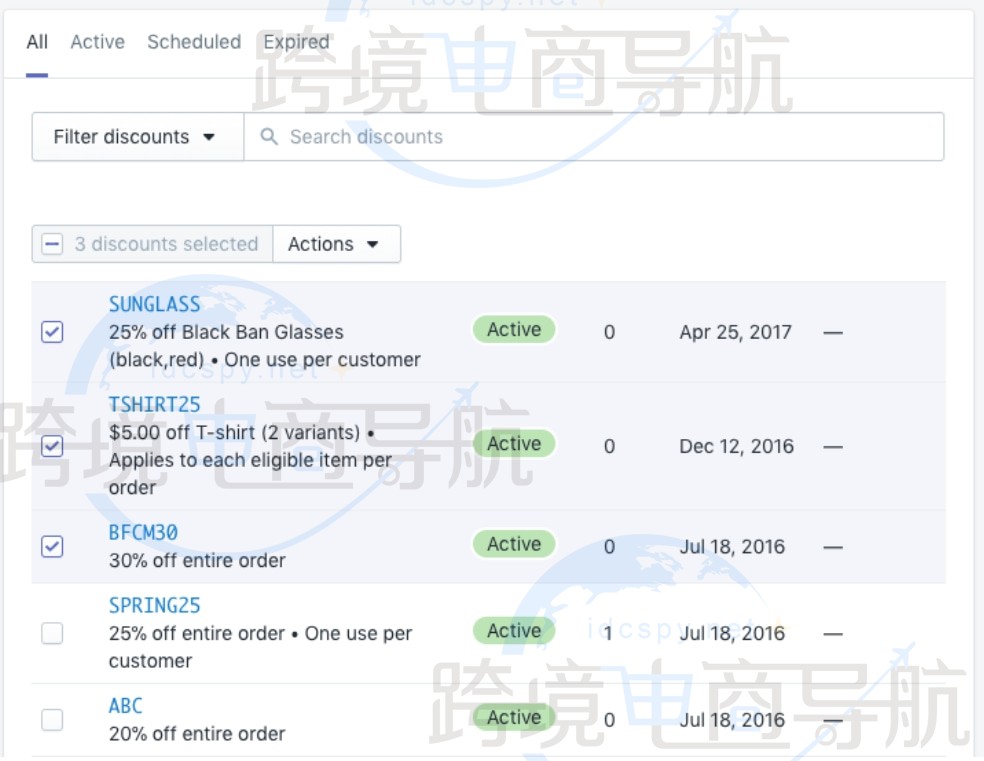Switch to the Expired tab

[x=296, y=42]
